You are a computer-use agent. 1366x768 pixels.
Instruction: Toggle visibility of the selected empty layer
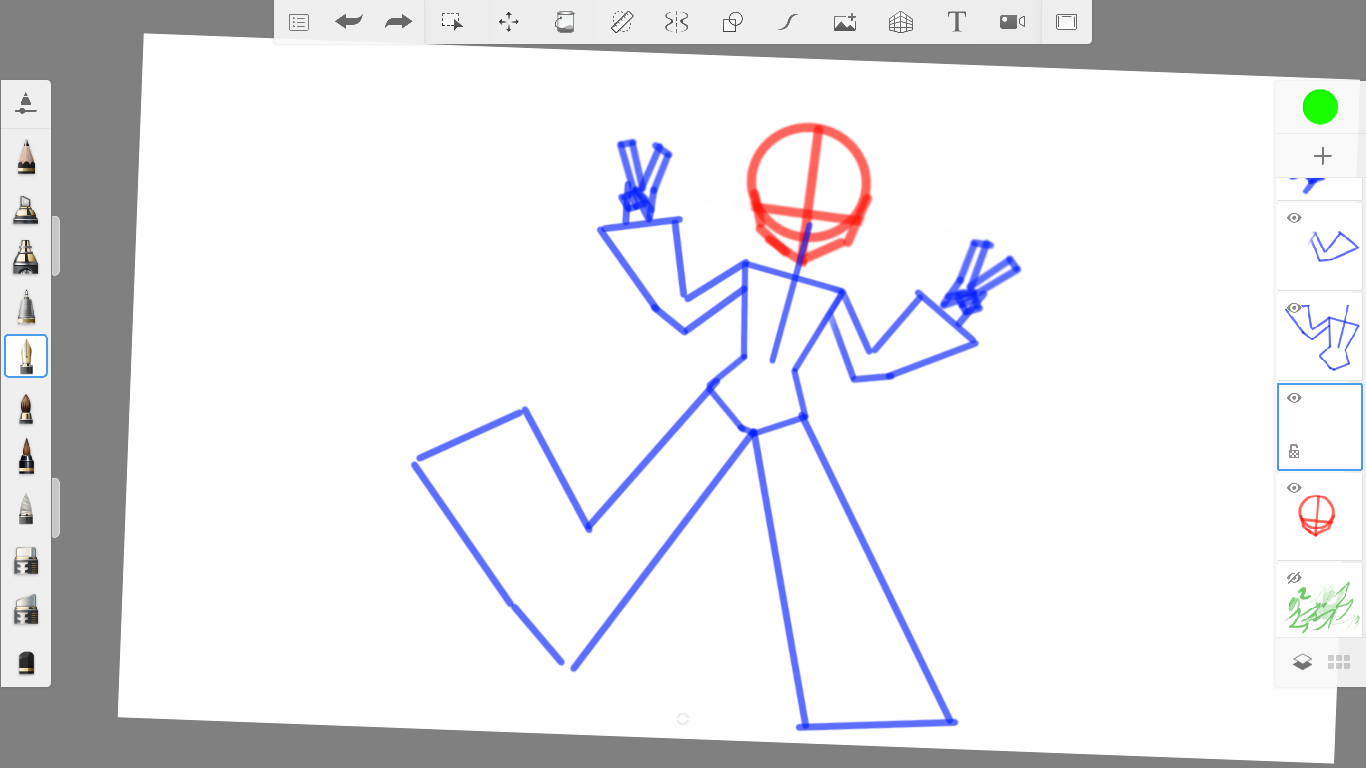tap(1294, 398)
